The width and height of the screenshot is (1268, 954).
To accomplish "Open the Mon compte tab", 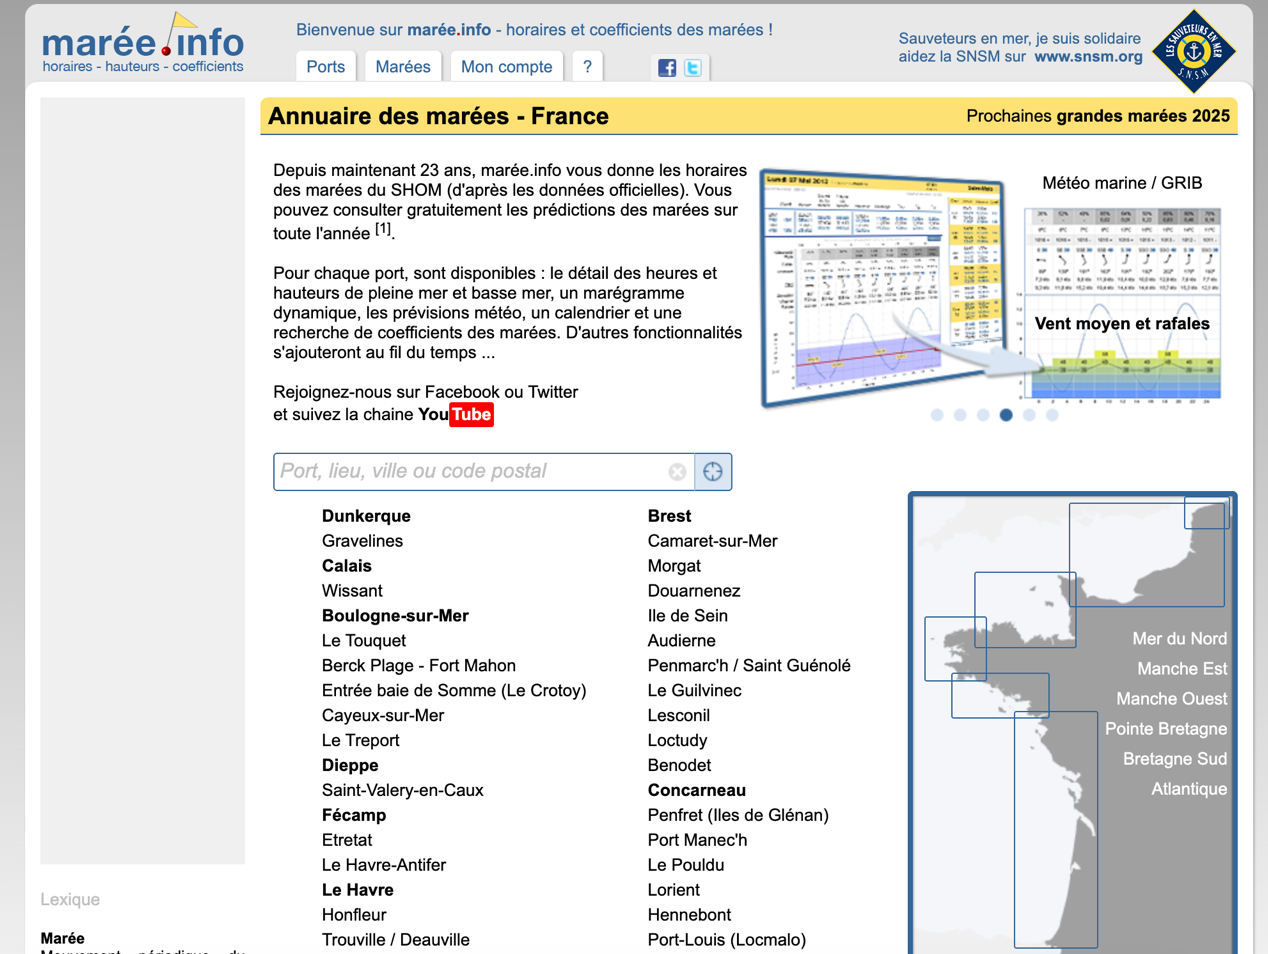I will click(506, 67).
